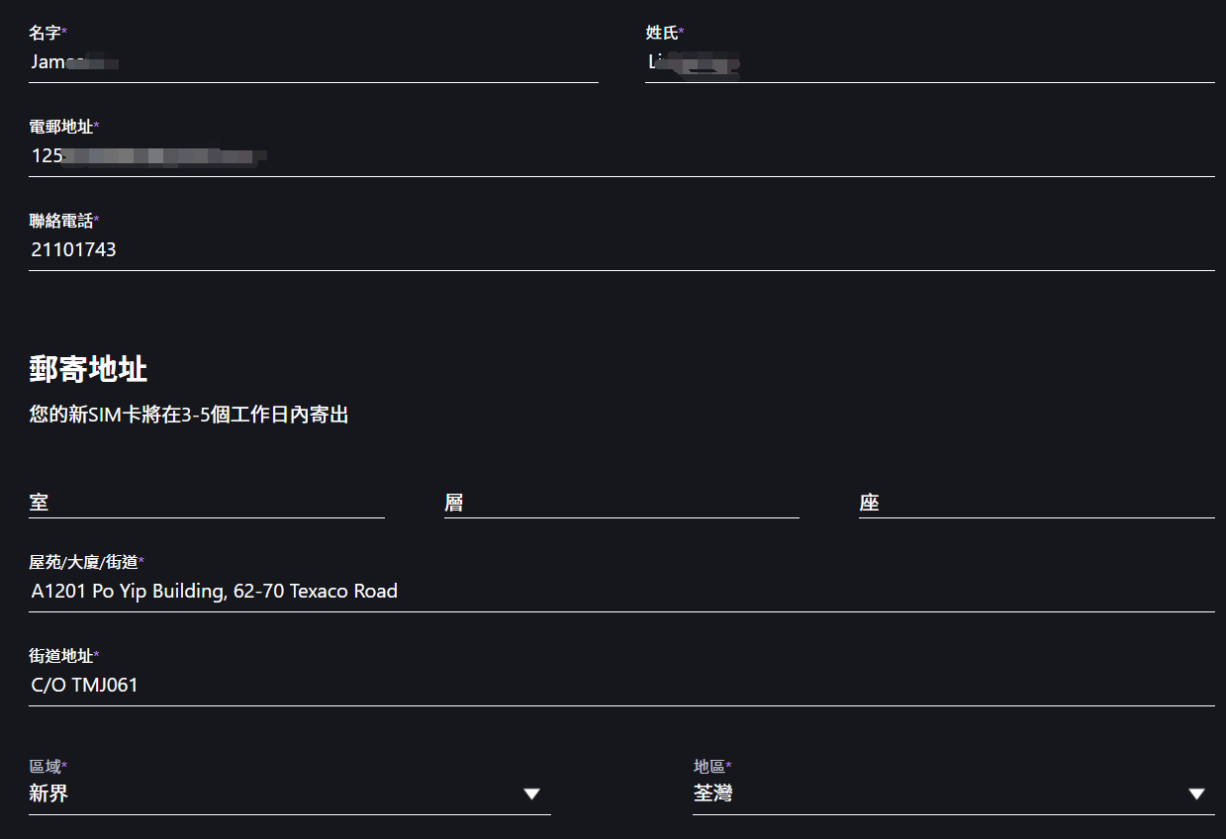Click the field containing Po Yip Building address
Image resolution: width=1226 pixels, height=839 pixels.
point(622,591)
